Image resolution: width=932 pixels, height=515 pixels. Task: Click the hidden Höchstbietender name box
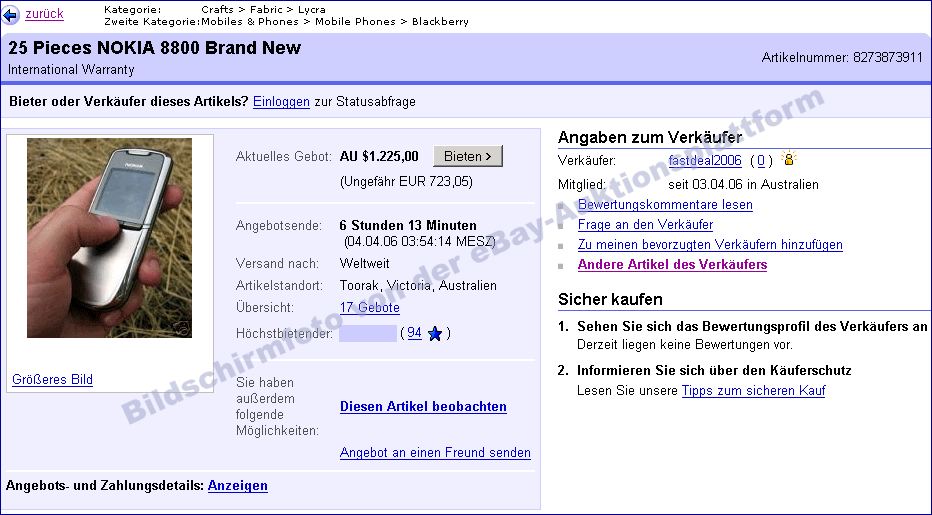(368, 333)
